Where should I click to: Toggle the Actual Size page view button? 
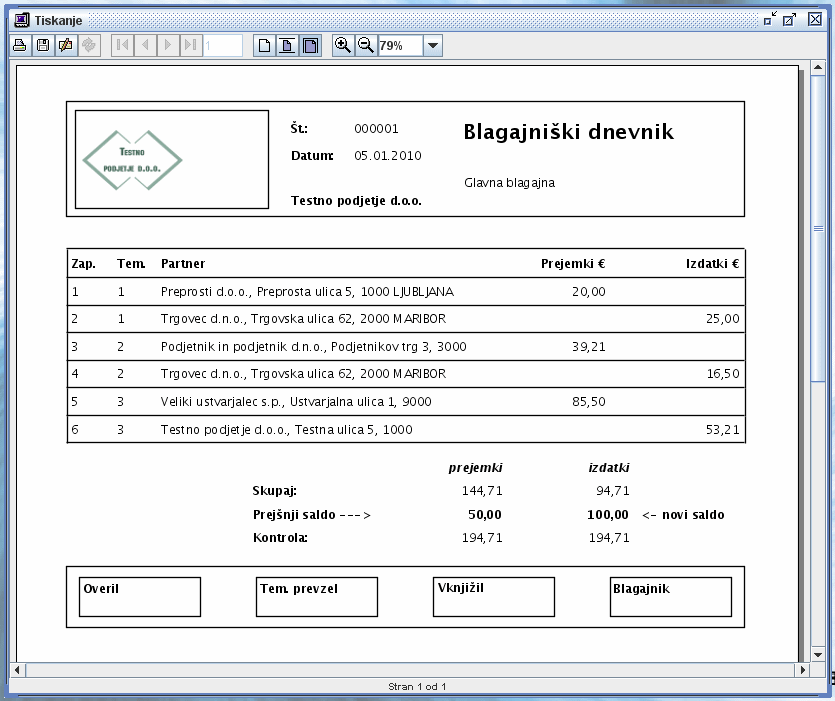pyautogui.click(x=265, y=45)
